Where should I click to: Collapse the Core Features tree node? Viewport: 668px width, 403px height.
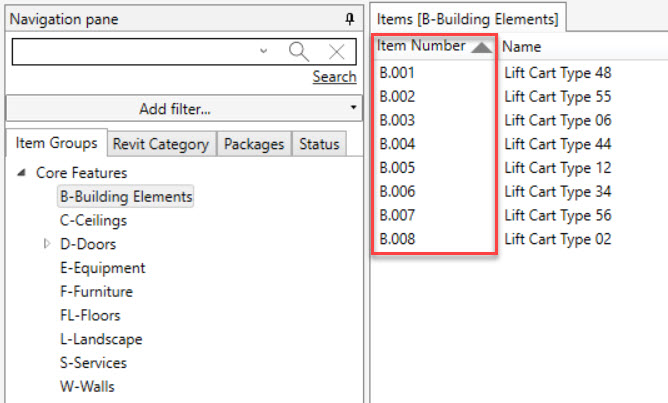(23, 173)
